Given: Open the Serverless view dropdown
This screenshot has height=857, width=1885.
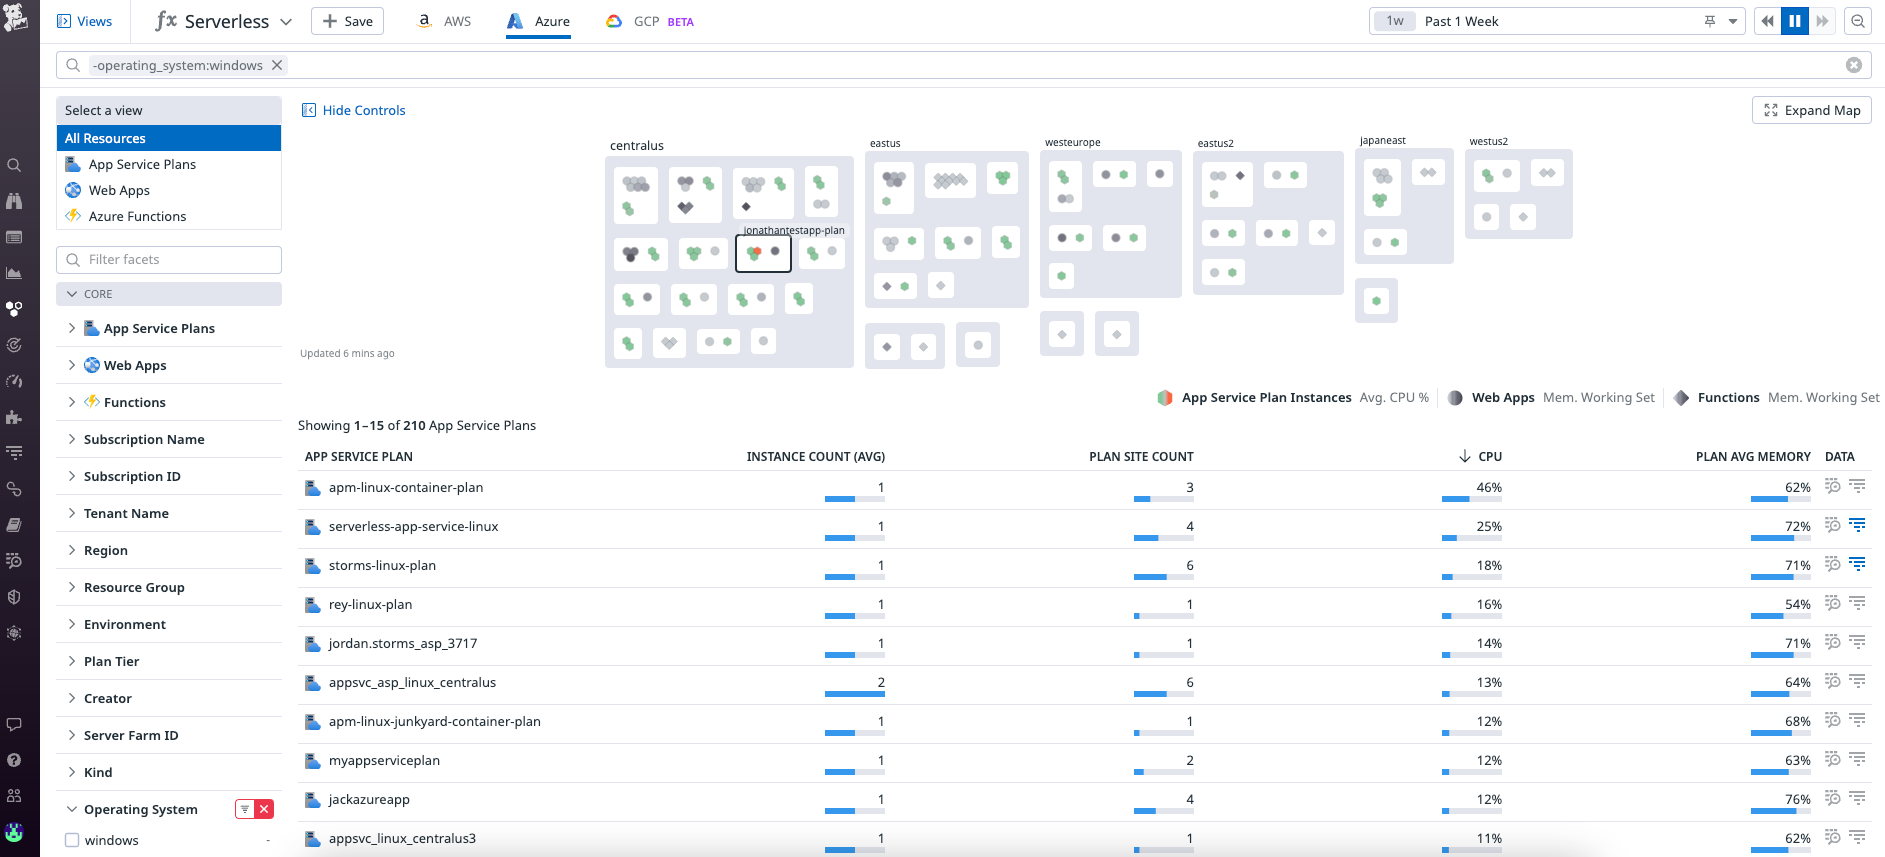Looking at the screenshot, I should point(286,21).
